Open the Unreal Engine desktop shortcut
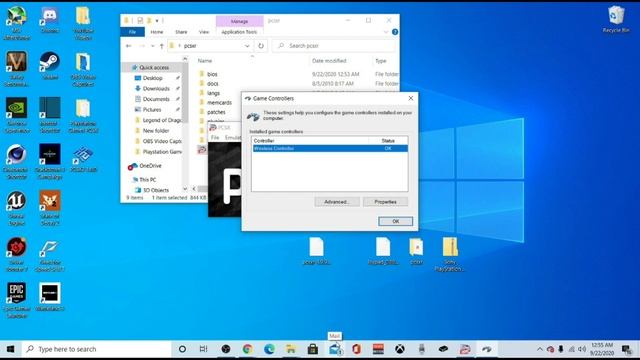This screenshot has width=640, height=360. pos(16,208)
